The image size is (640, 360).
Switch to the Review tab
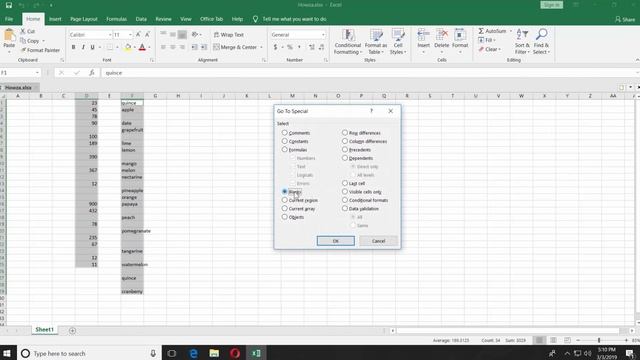[163, 19]
